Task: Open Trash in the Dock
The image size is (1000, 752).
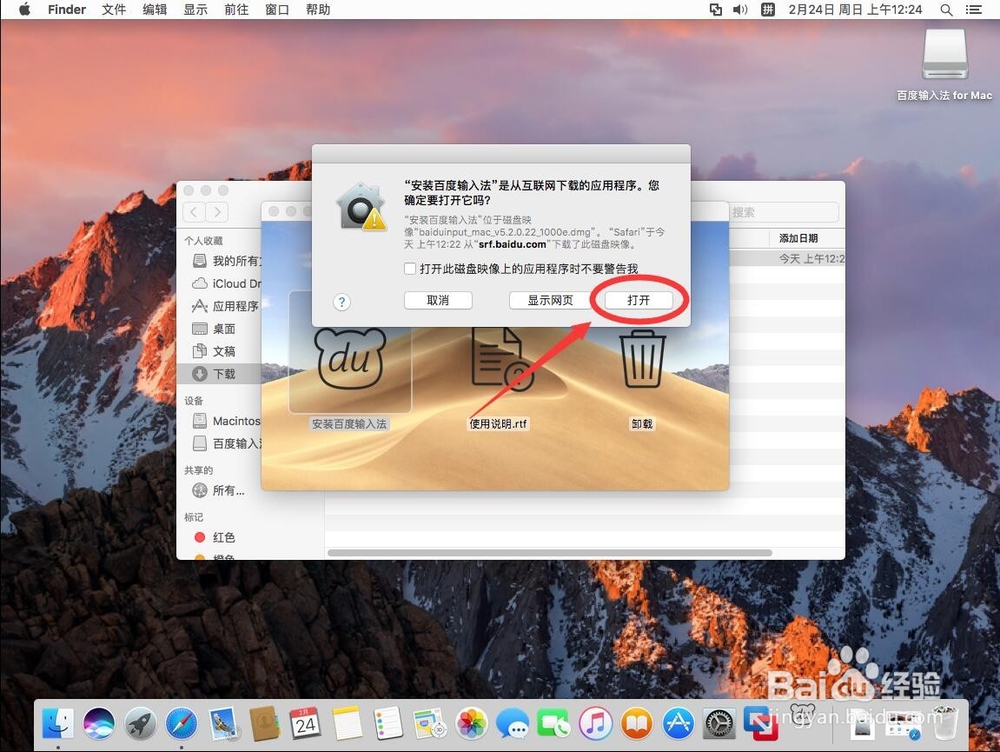Action: click(945, 723)
